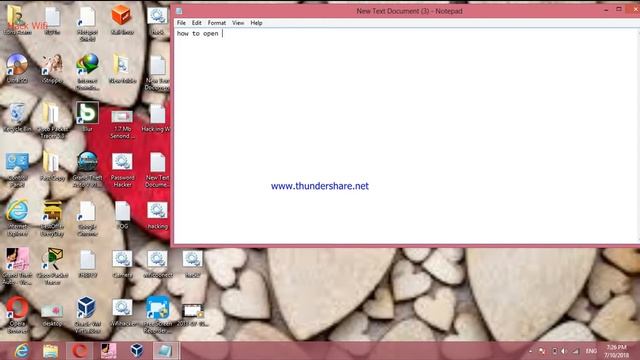Open the taskbar clock and date

pos(616,351)
